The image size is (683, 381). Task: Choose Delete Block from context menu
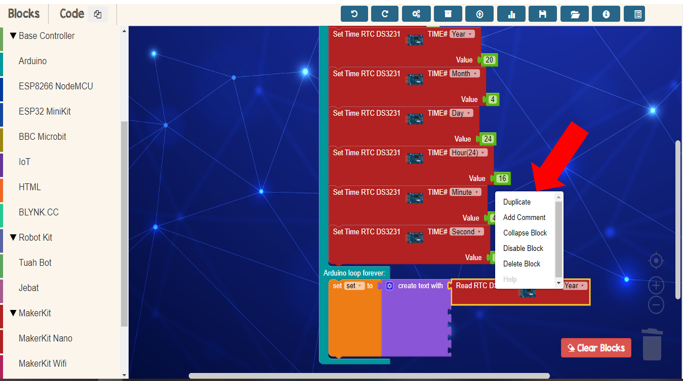click(x=521, y=264)
